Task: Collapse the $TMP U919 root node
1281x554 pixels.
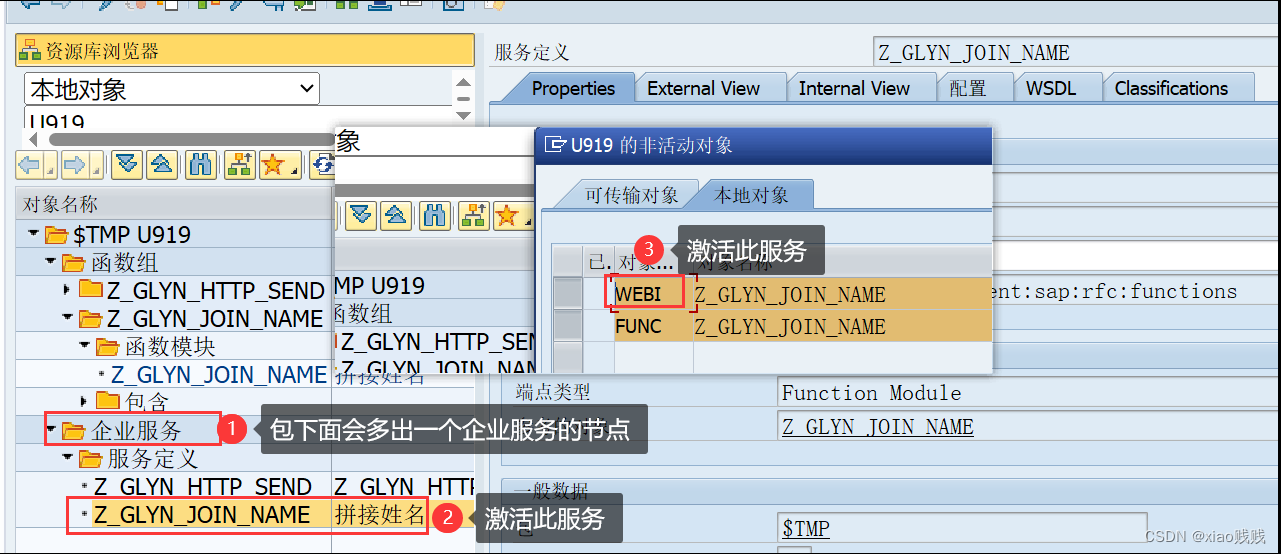Action: [x=34, y=235]
